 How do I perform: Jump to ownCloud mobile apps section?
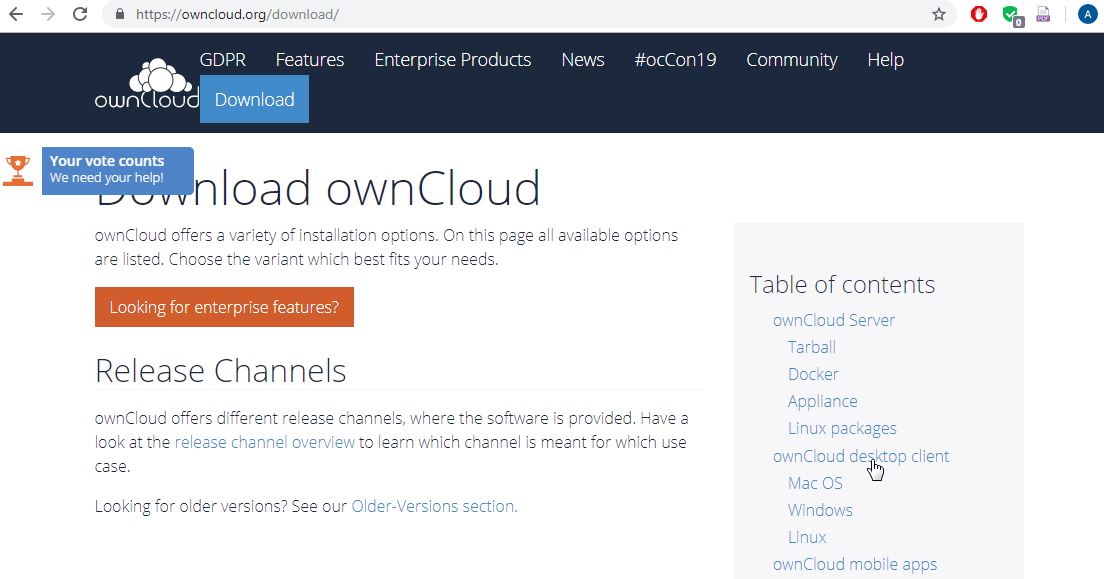click(855, 564)
